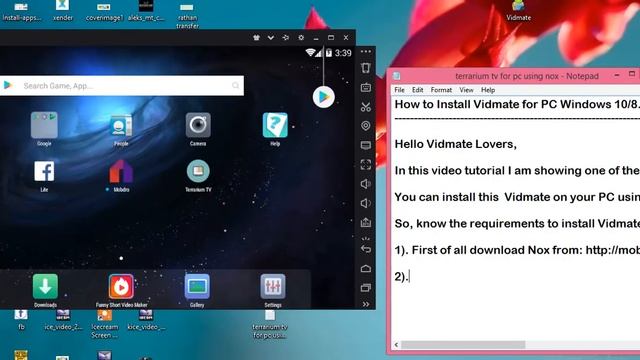Open the Google folder in emulator
Viewport: 640px width, 360px height.
coord(44,129)
